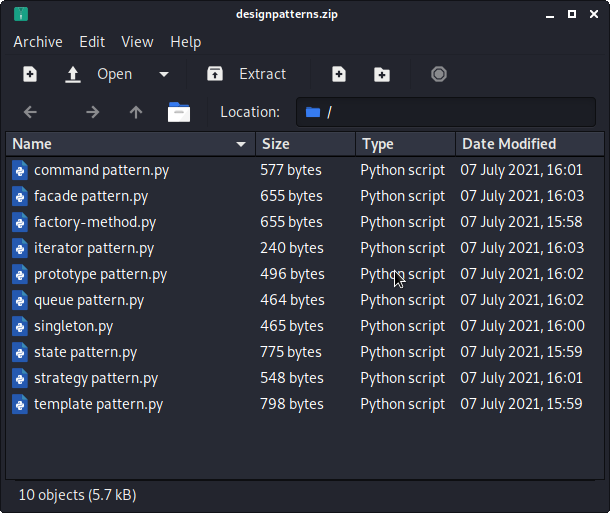
Task: Navigate back with the left arrow
Action: tap(30, 112)
